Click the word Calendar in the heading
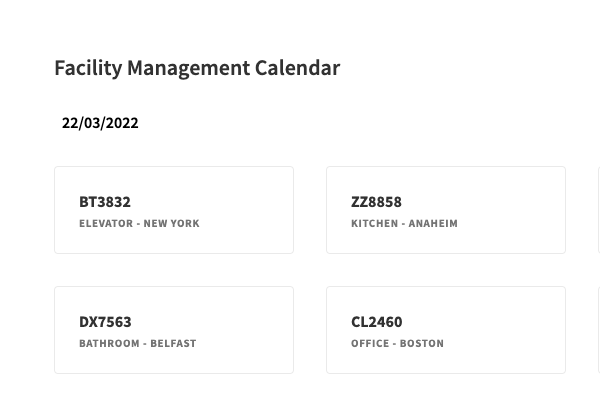 click(297, 68)
